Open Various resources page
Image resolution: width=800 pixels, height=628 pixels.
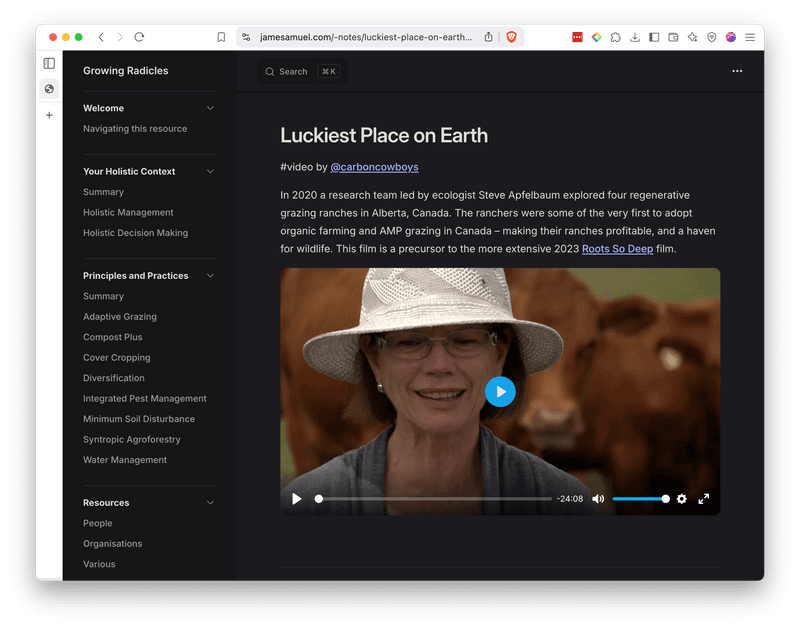pos(99,564)
